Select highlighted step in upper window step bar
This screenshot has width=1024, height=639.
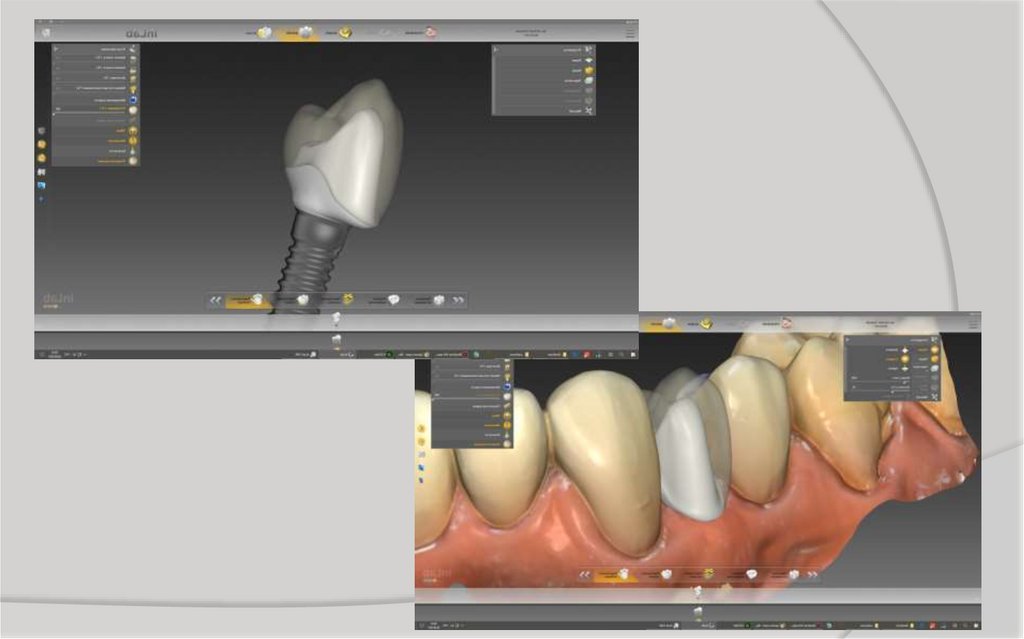[246, 300]
